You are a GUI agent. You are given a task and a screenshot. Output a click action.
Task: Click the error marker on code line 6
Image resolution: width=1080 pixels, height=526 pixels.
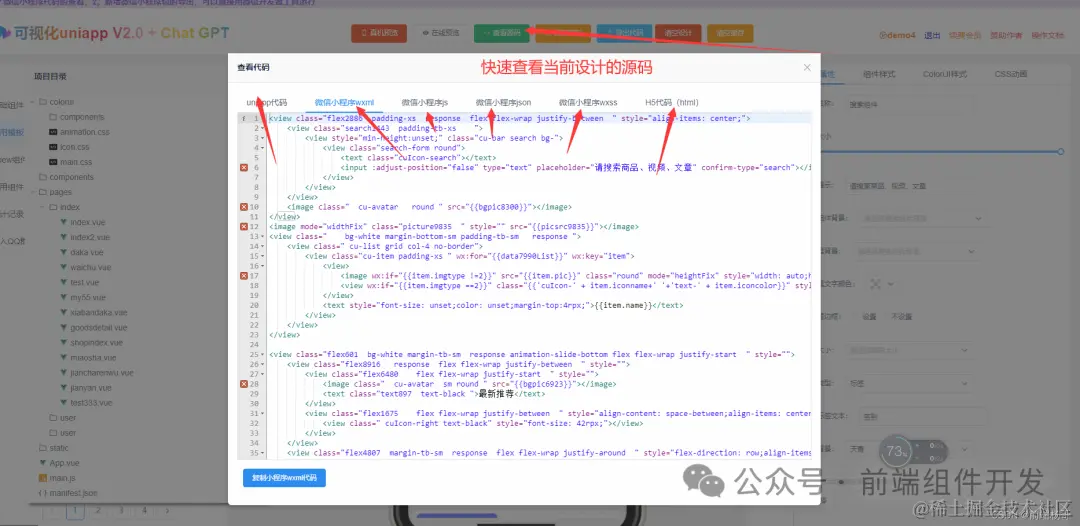pos(244,167)
